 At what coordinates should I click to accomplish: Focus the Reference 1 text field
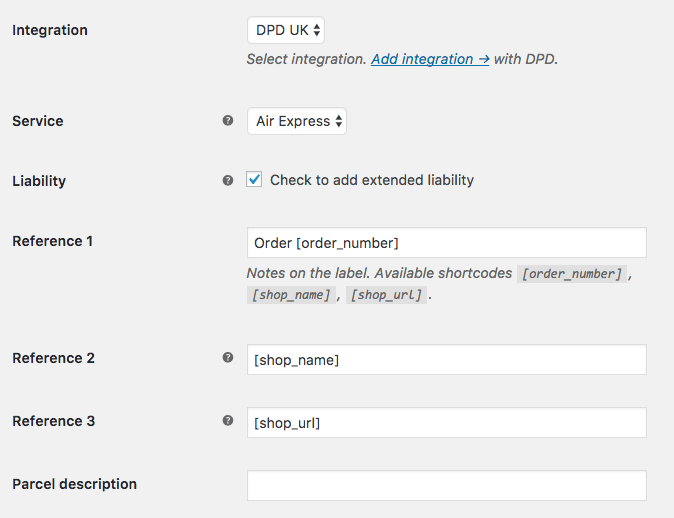(x=447, y=243)
